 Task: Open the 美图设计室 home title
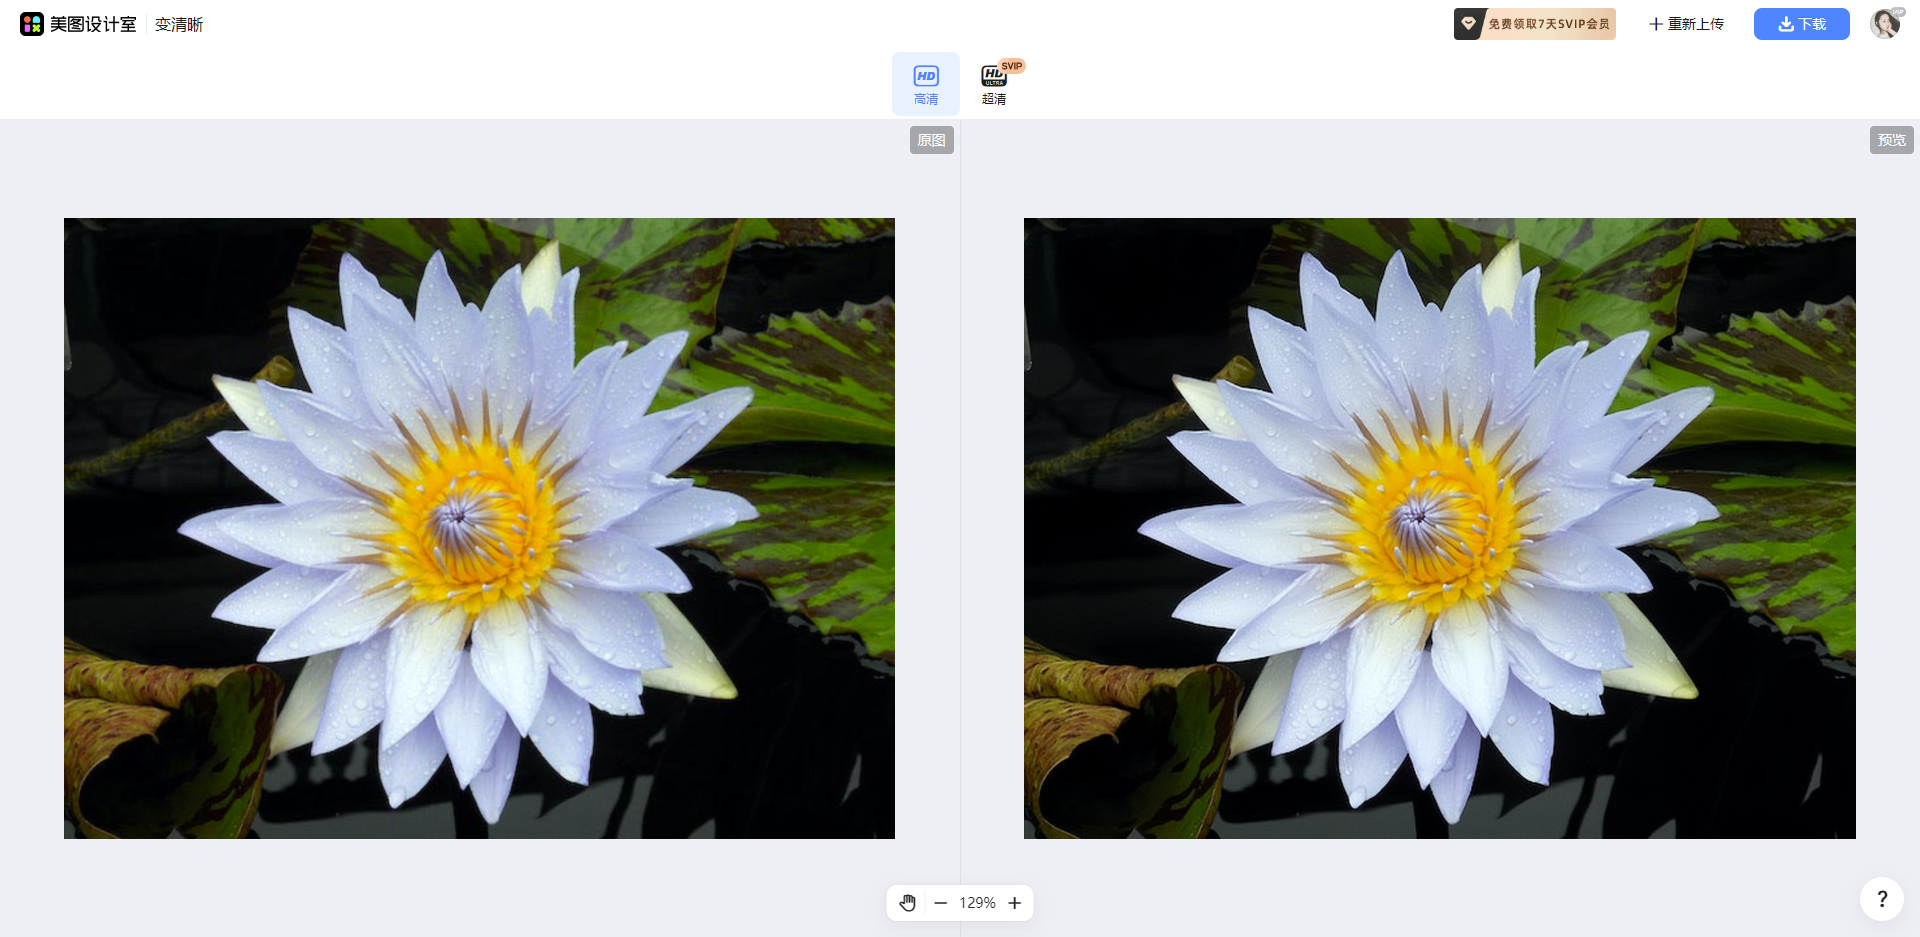(93, 24)
